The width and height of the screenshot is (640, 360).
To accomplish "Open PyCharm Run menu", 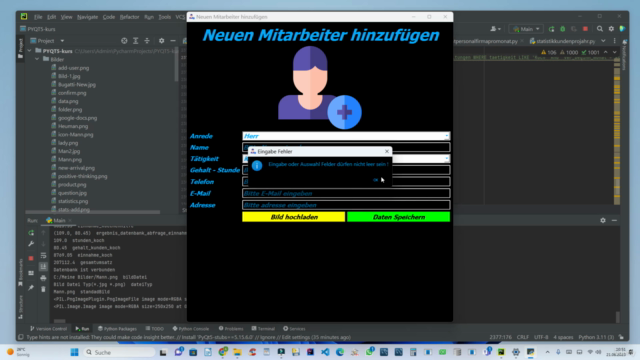I will click(149, 17).
